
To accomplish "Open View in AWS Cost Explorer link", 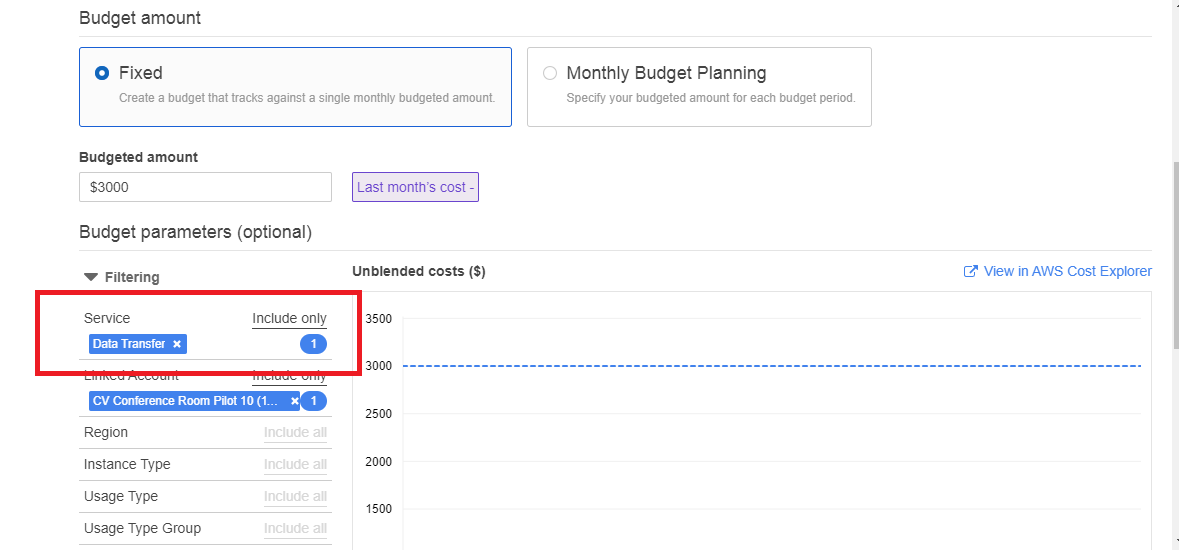I will coord(1067,272).
